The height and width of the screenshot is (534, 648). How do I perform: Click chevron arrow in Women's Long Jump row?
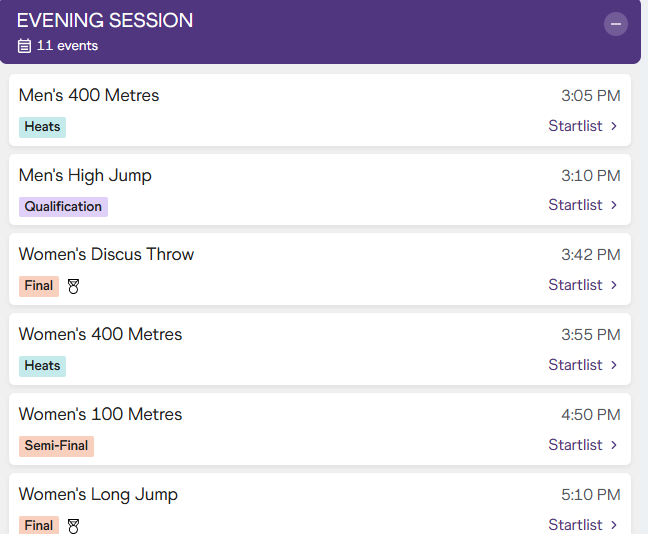[614, 525]
